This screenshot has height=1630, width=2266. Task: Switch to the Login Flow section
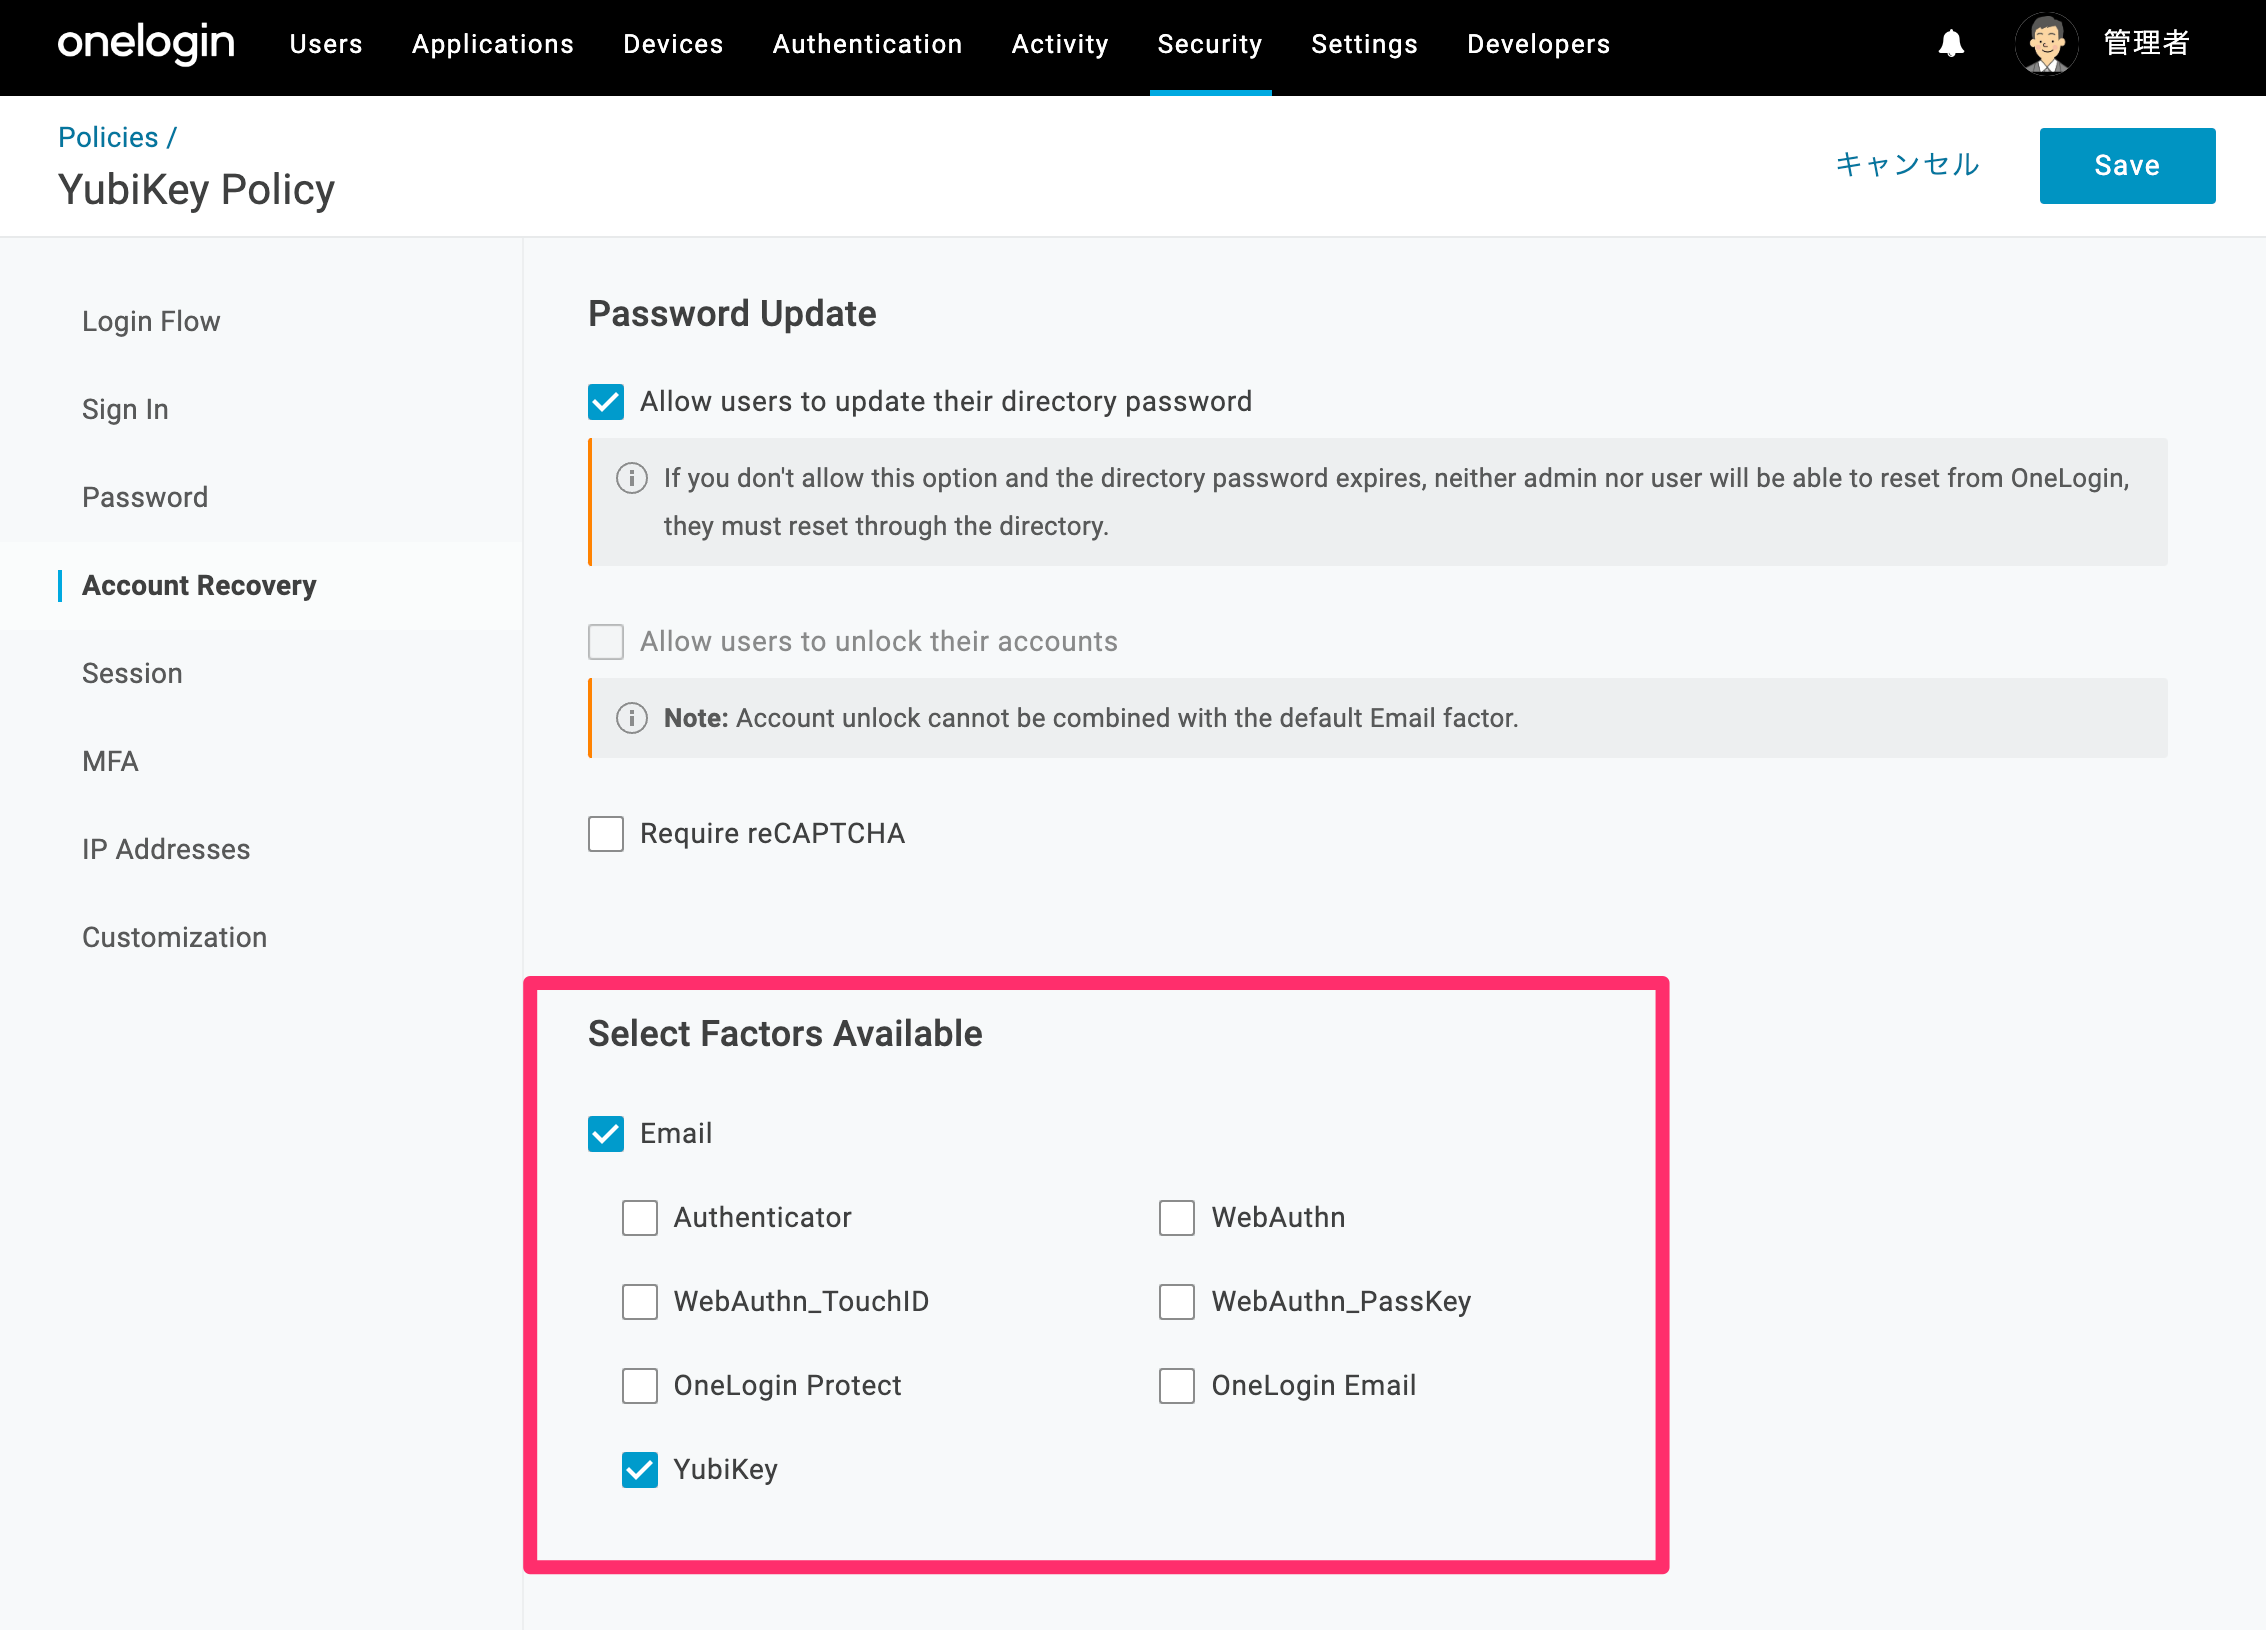click(x=151, y=321)
